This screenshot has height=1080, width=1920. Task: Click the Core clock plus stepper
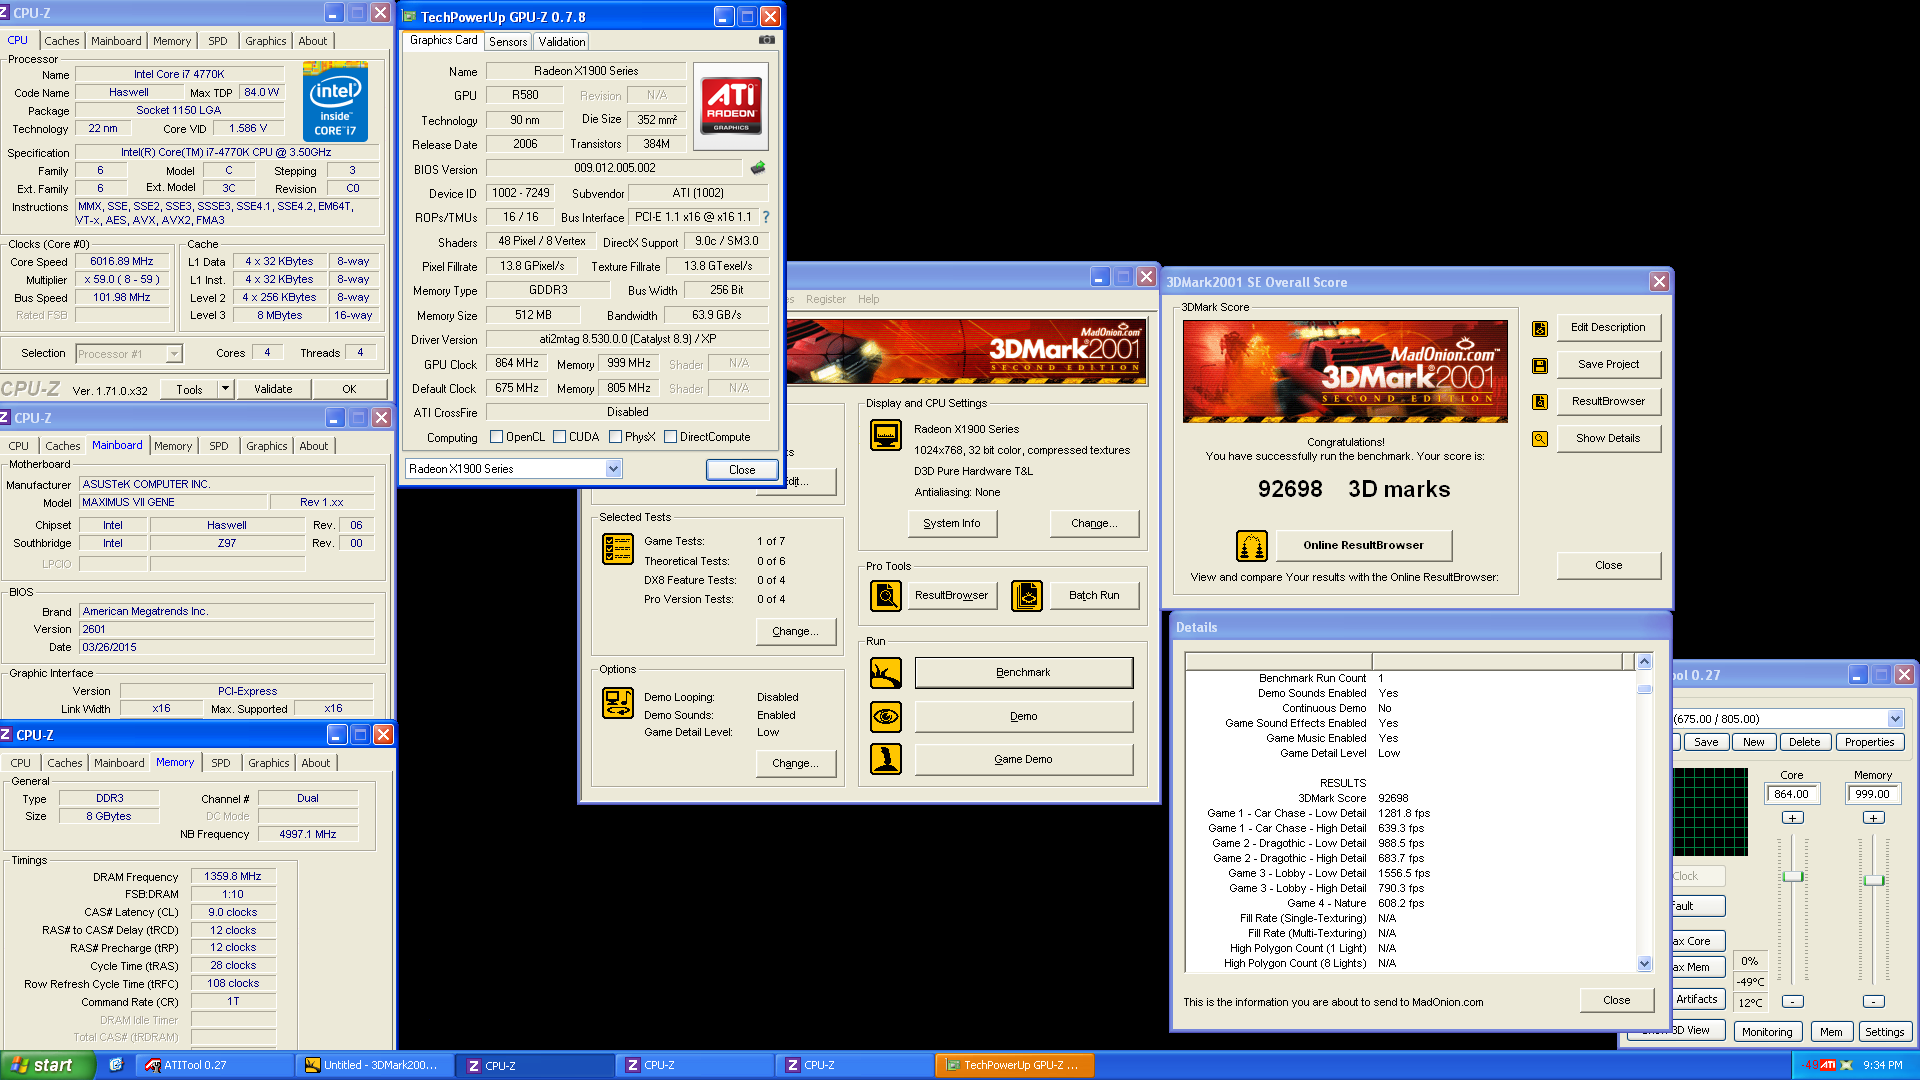(x=1793, y=818)
